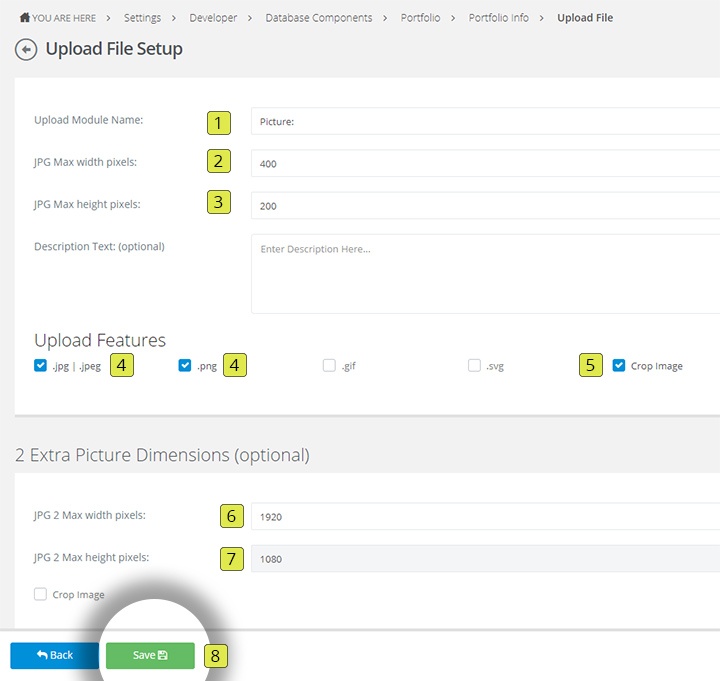Click YOU ARE HERE label
The width and height of the screenshot is (720, 681).
click(64, 18)
